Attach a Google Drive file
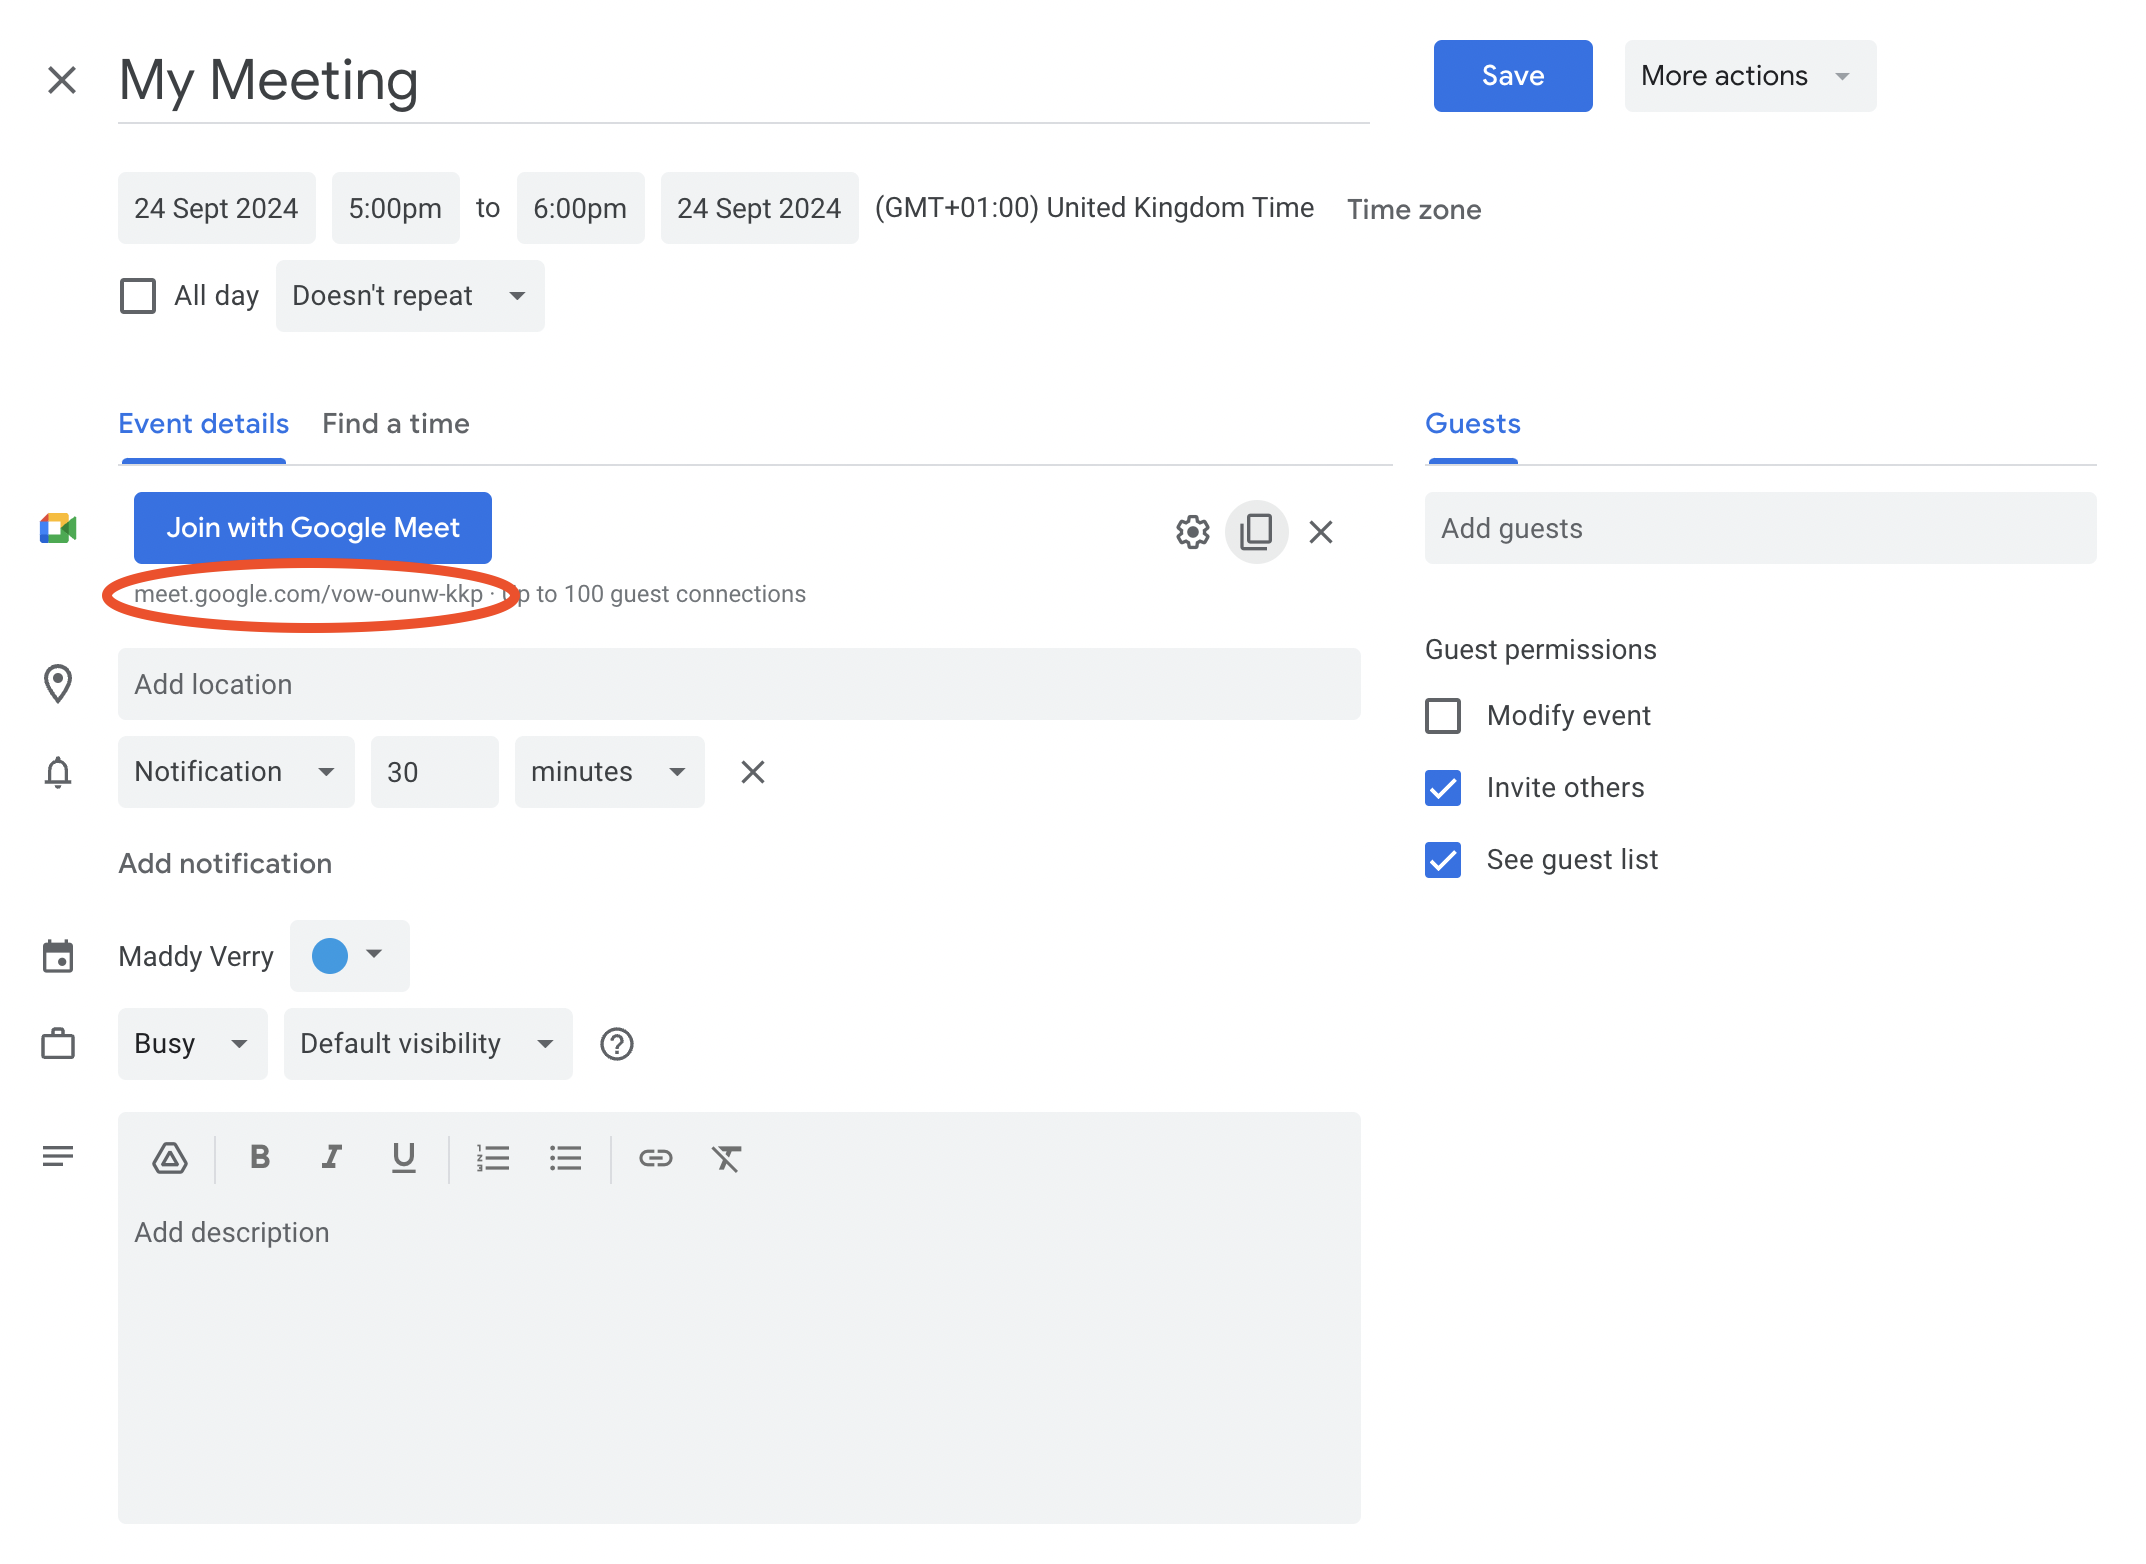Image resolution: width=2146 pixels, height=1564 pixels. pyautogui.click(x=170, y=1158)
